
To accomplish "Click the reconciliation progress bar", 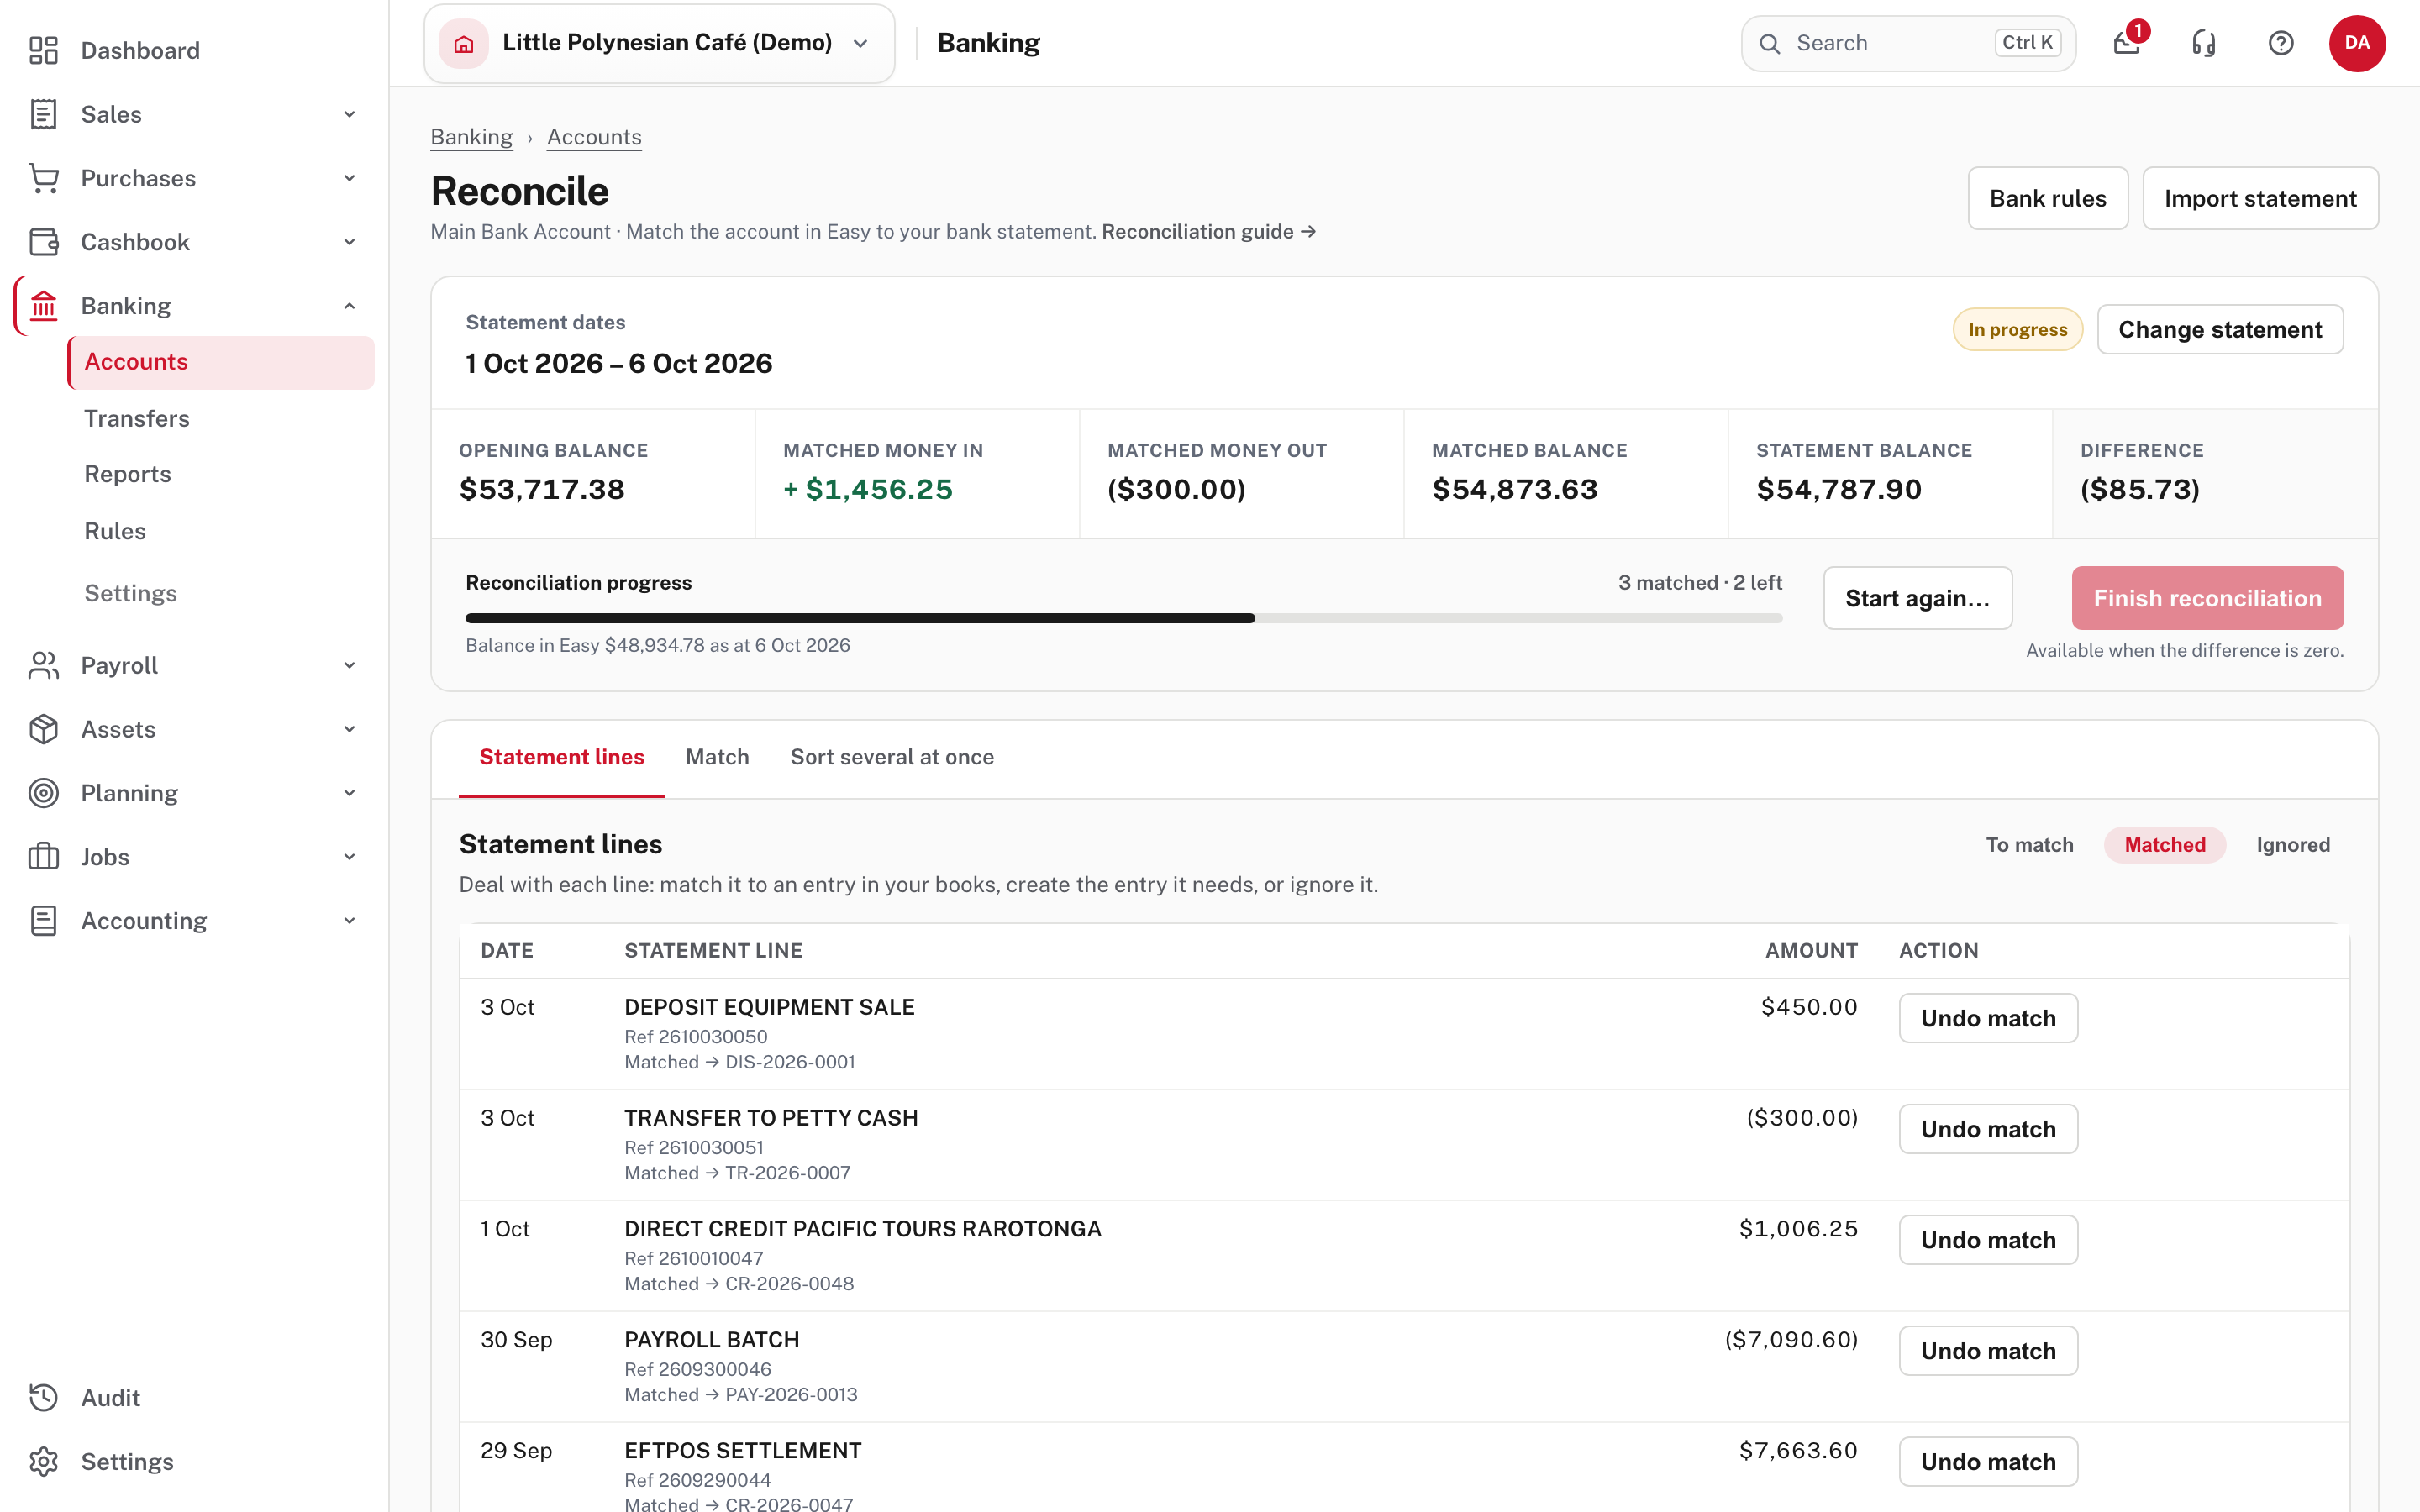I will (x=1124, y=618).
